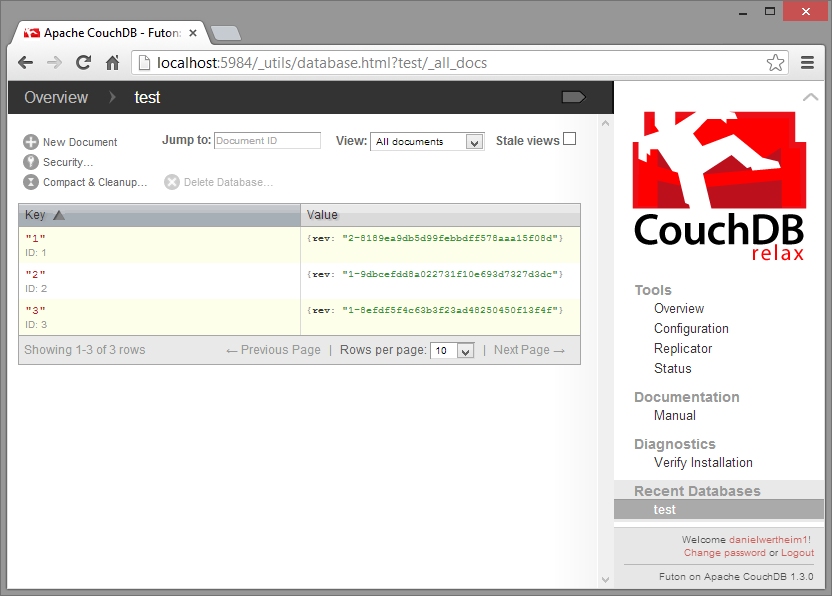Open the Security settings icon
The image size is (832, 596).
click(31, 162)
